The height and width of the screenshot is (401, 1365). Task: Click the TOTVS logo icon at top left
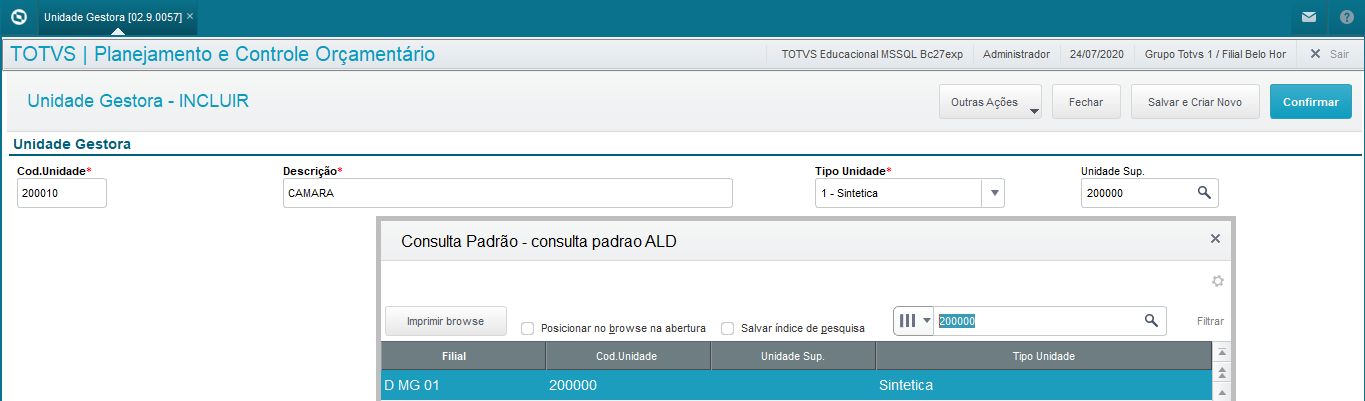tap(18, 17)
